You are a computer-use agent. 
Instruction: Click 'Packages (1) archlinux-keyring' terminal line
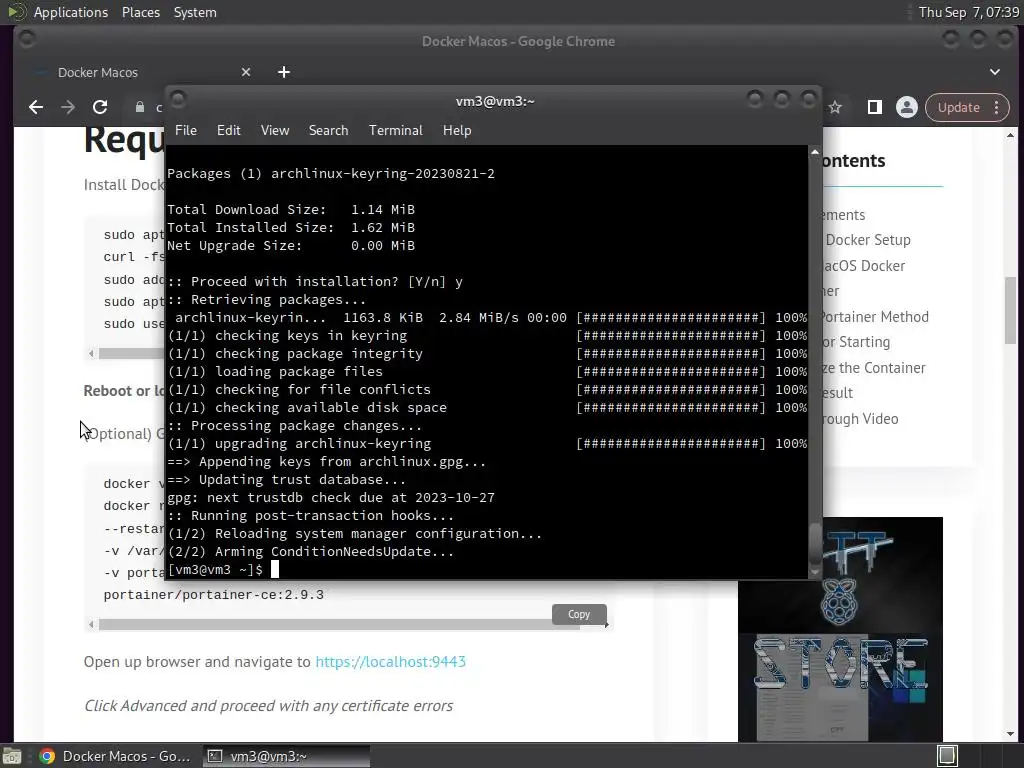330,174
